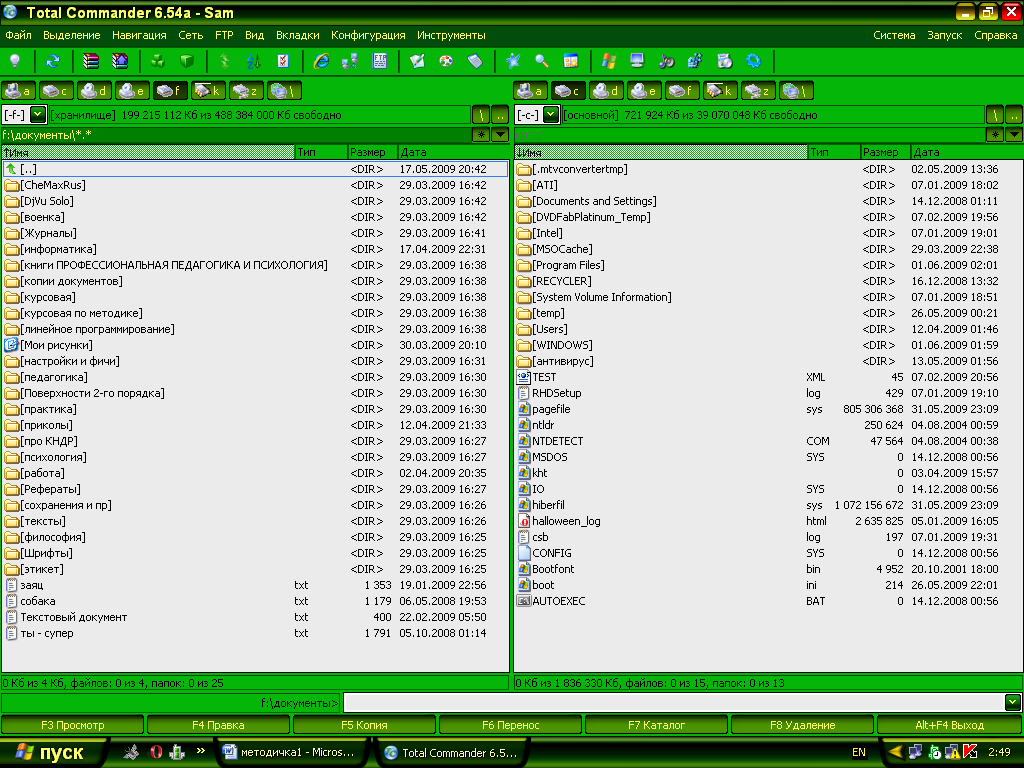Click the computer monitor toolbar icon

pyautogui.click(x=637, y=61)
